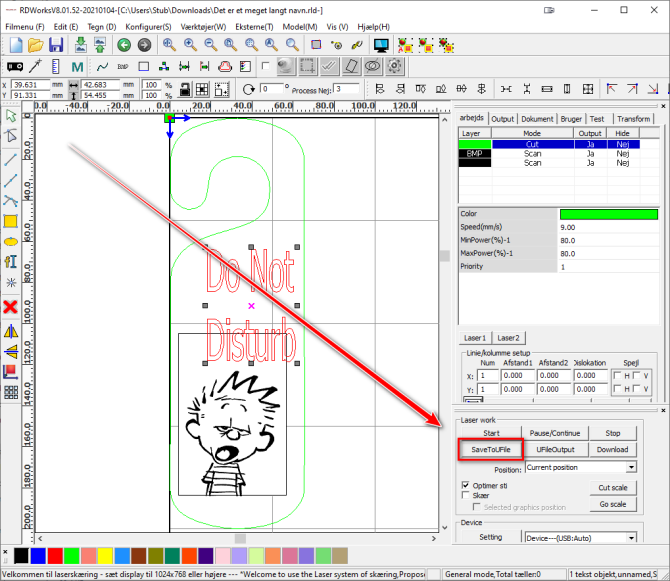Click the Import icon with green arrow
Image resolution: width=670 pixels, height=581 pixels.
coord(80,45)
